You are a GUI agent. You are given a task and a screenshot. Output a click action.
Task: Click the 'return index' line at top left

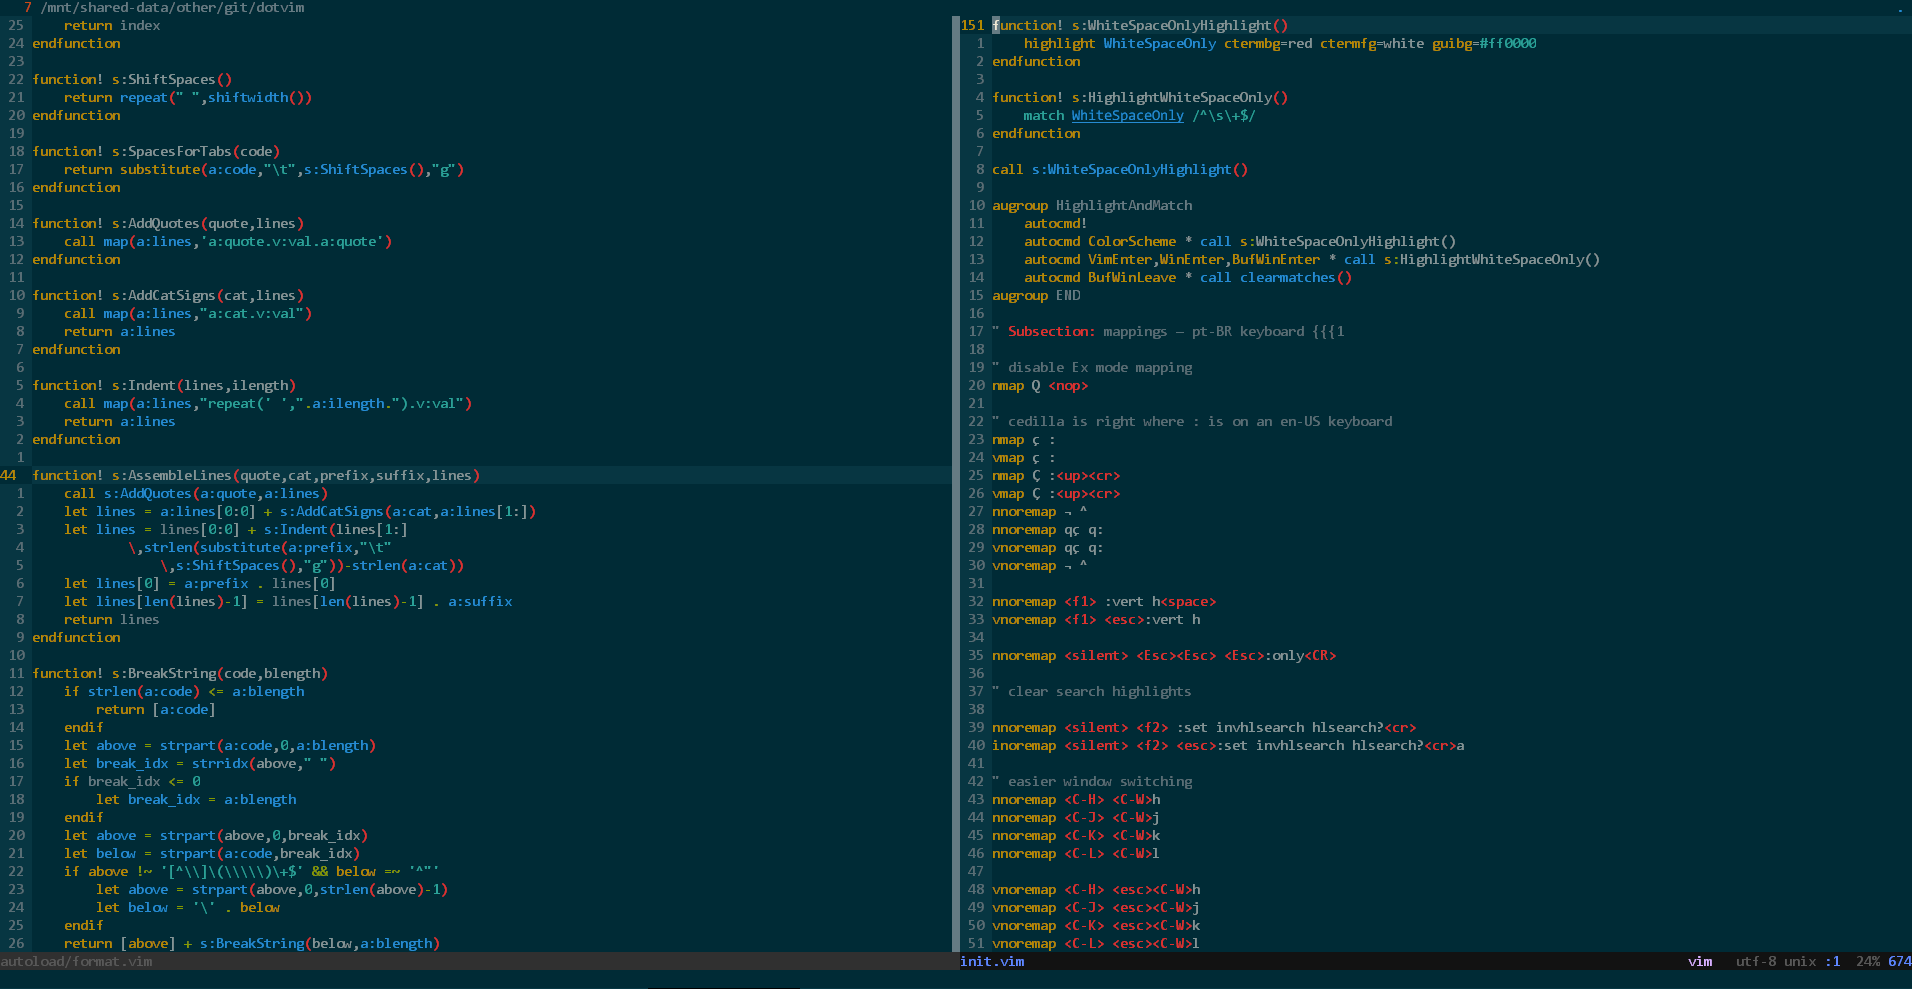(112, 25)
